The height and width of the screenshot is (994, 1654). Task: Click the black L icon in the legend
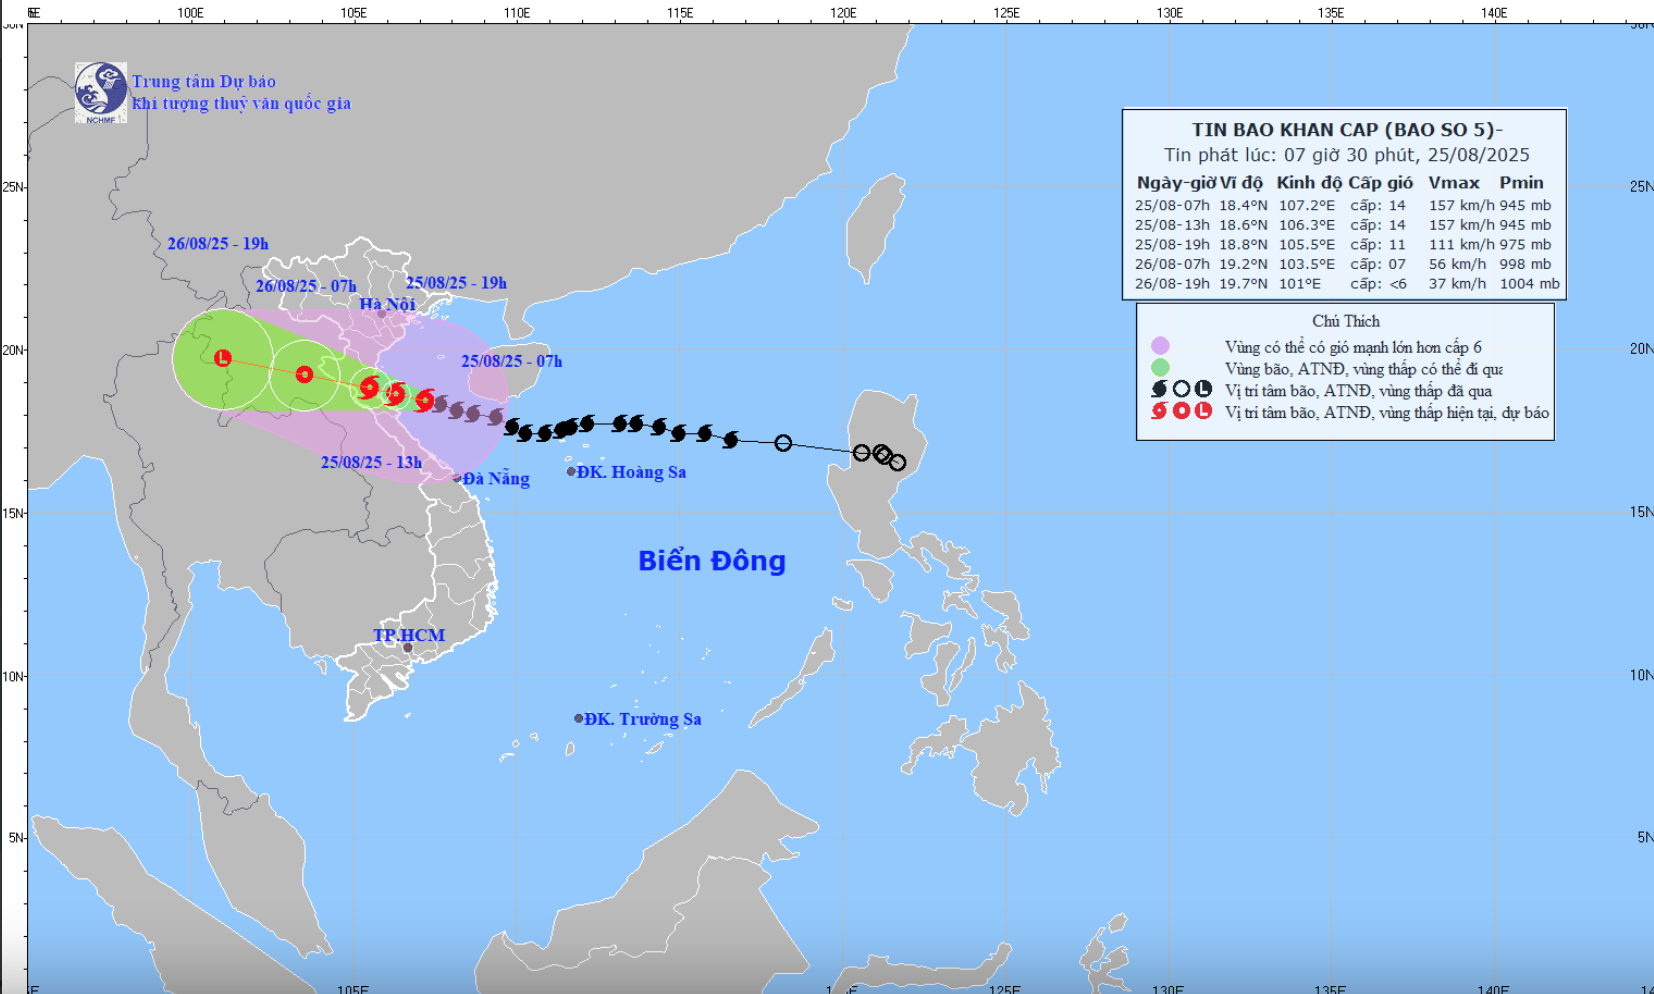(x=1203, y=389)
